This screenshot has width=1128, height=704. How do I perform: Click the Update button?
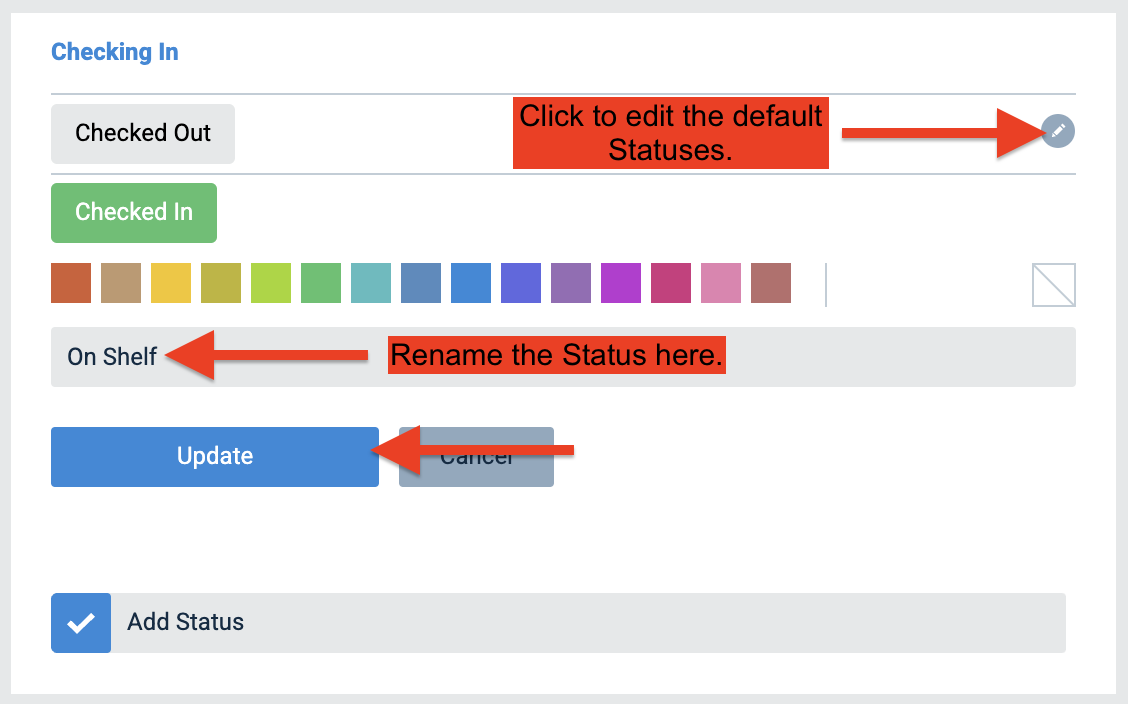point(214,457)
